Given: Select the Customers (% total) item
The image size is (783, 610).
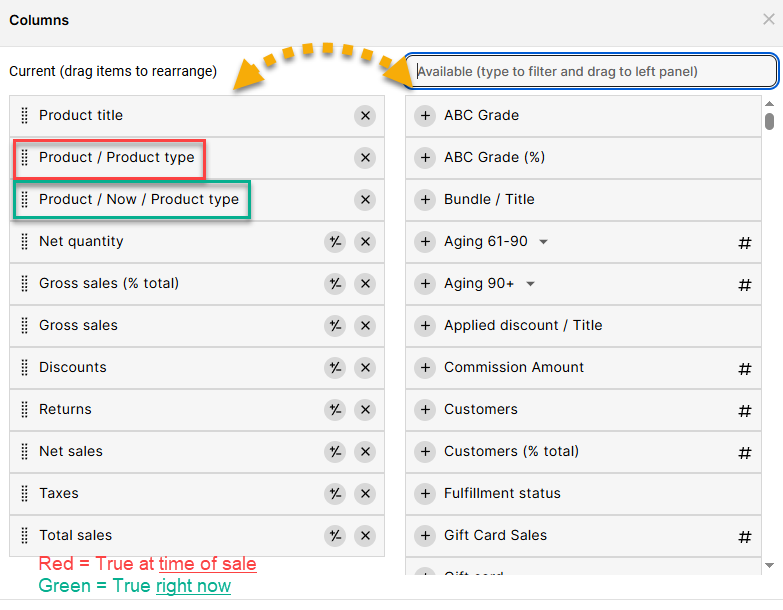Looking at the screenshot, I should coord(511,452).
